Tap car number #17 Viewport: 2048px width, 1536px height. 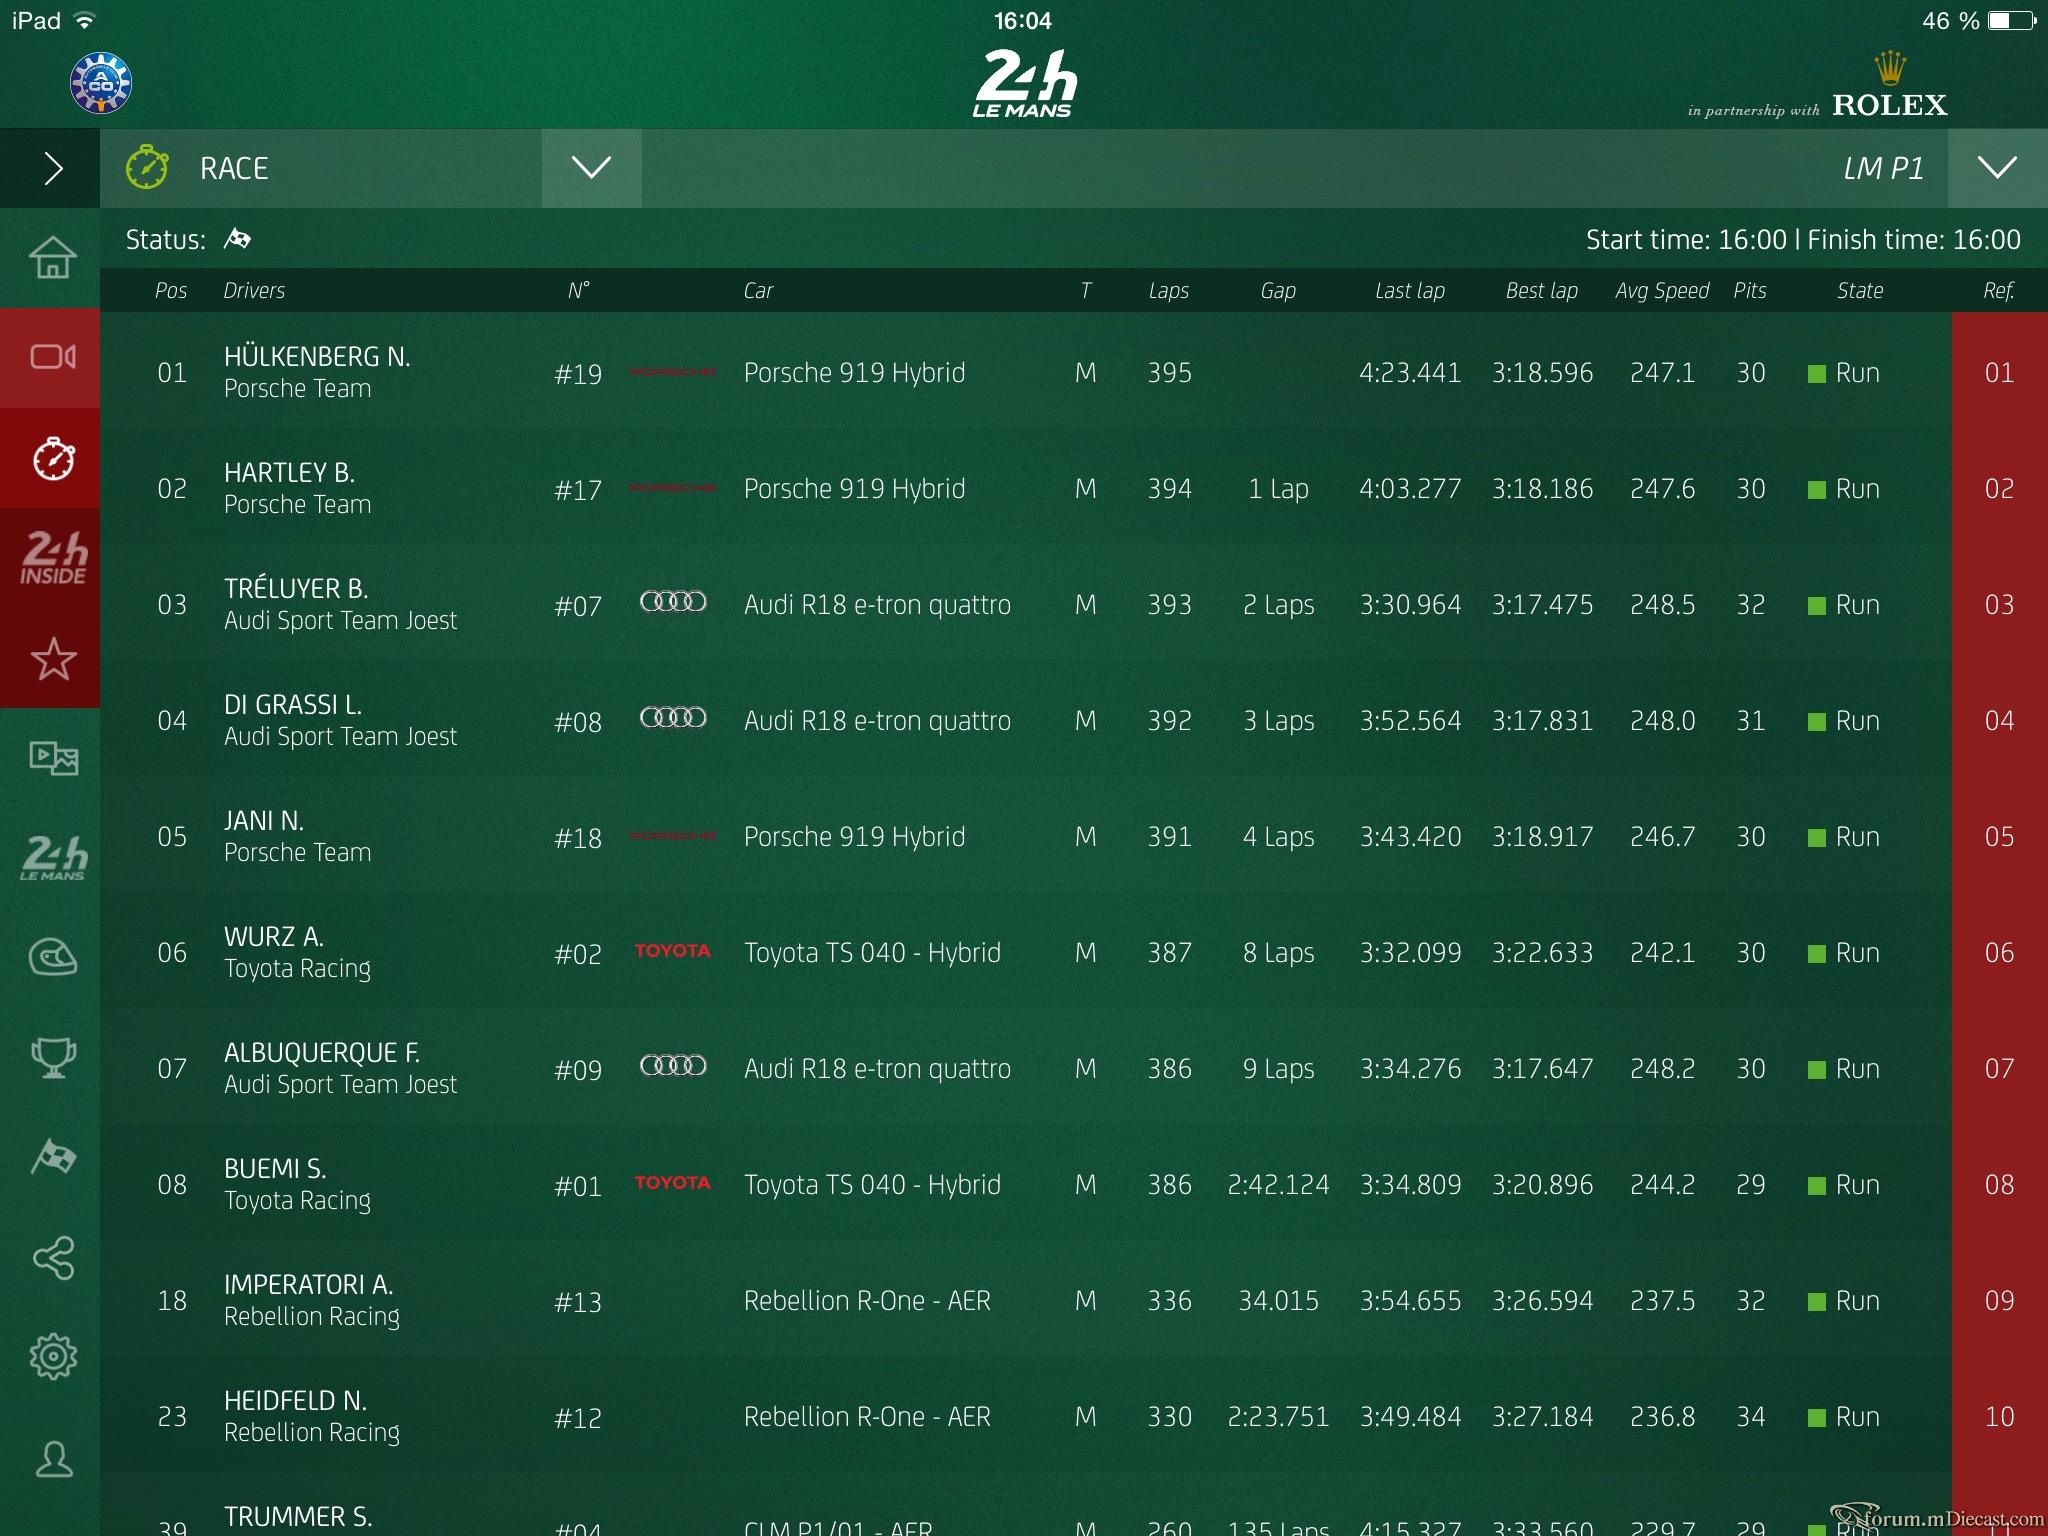point(578,490)
